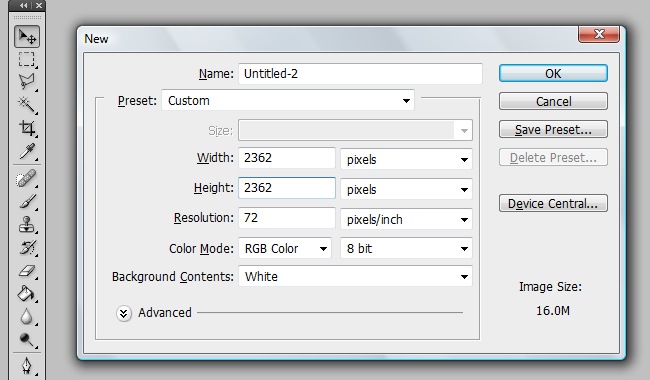The width and height of the screenshot is (650, 380).
Task: Click the Resolution value field
Action: [287, 218]
